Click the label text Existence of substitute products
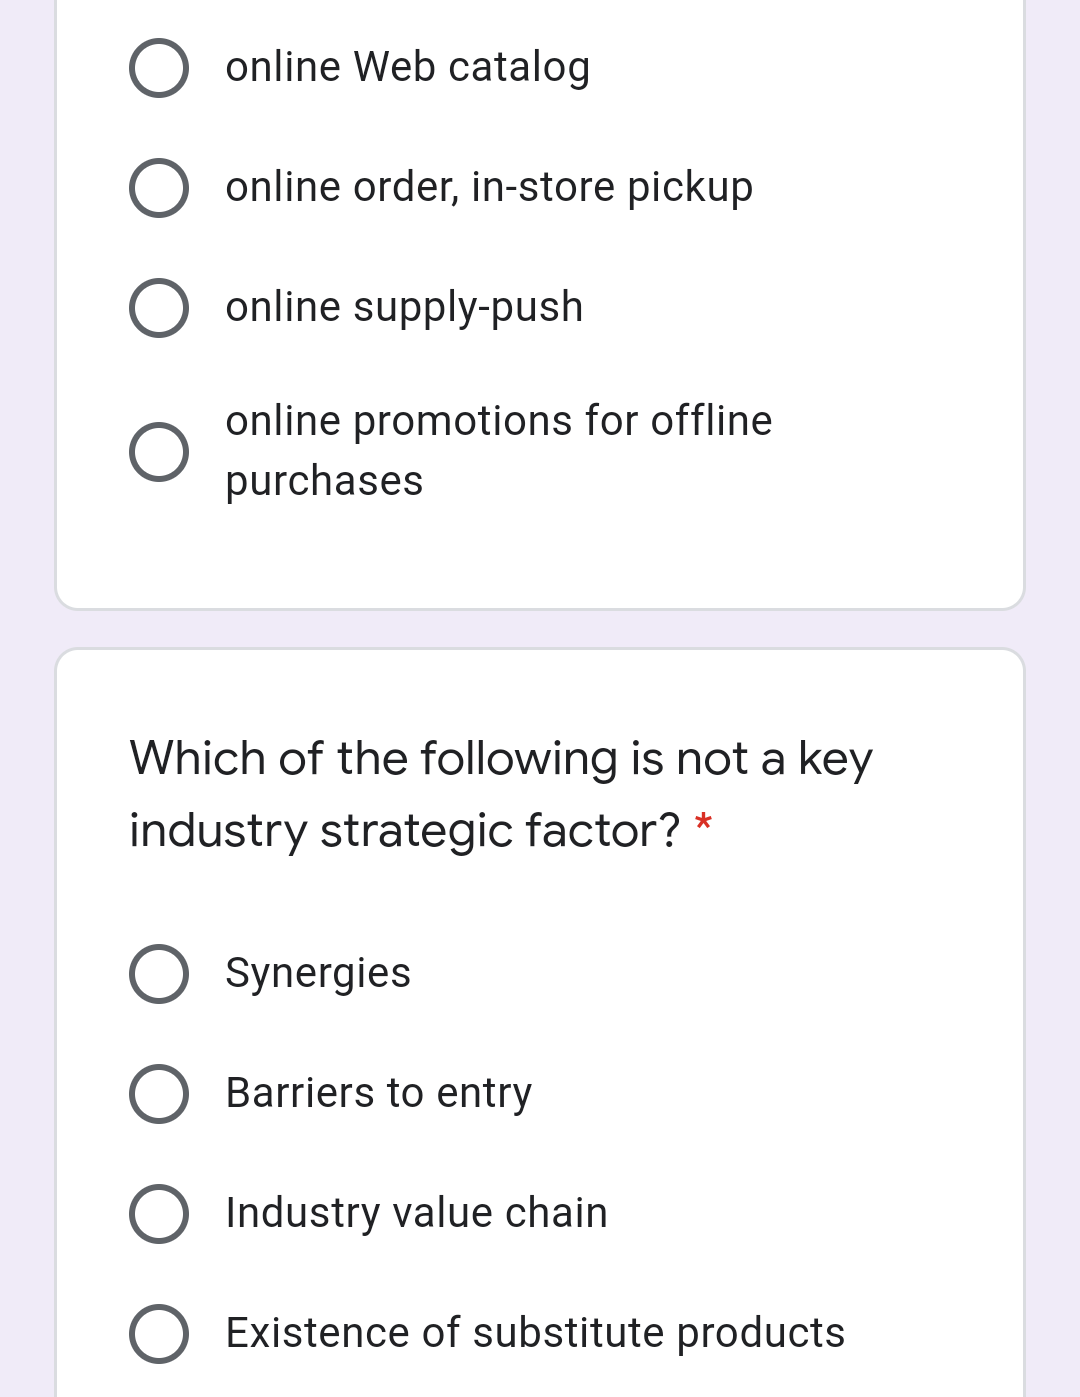Viewport: 1080px width, 1397px height. click(534, 1332)
